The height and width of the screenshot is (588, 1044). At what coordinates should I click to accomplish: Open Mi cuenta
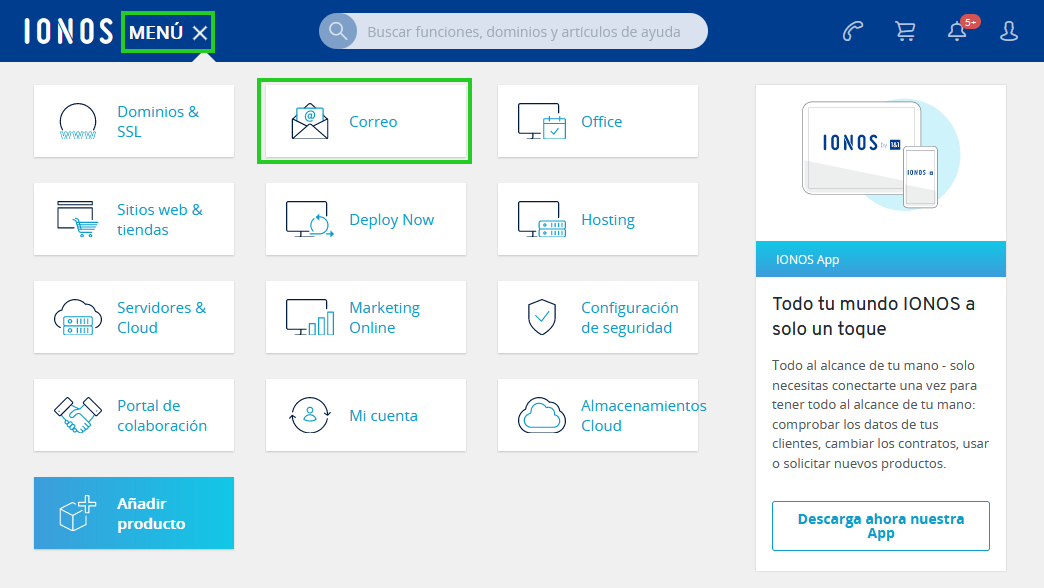(366, 415)
